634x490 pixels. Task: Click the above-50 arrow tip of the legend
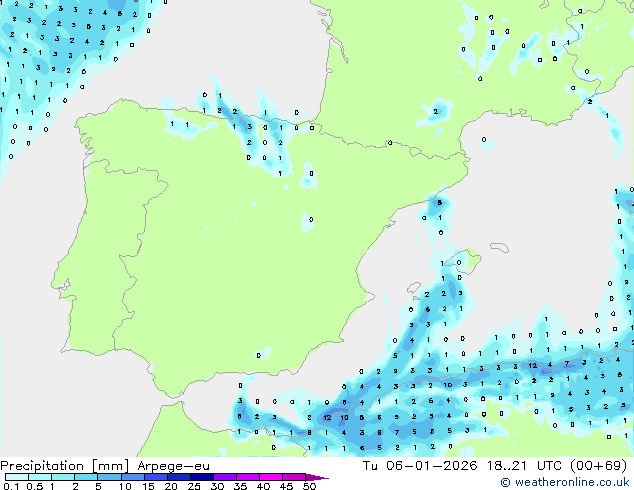(317, 477)
